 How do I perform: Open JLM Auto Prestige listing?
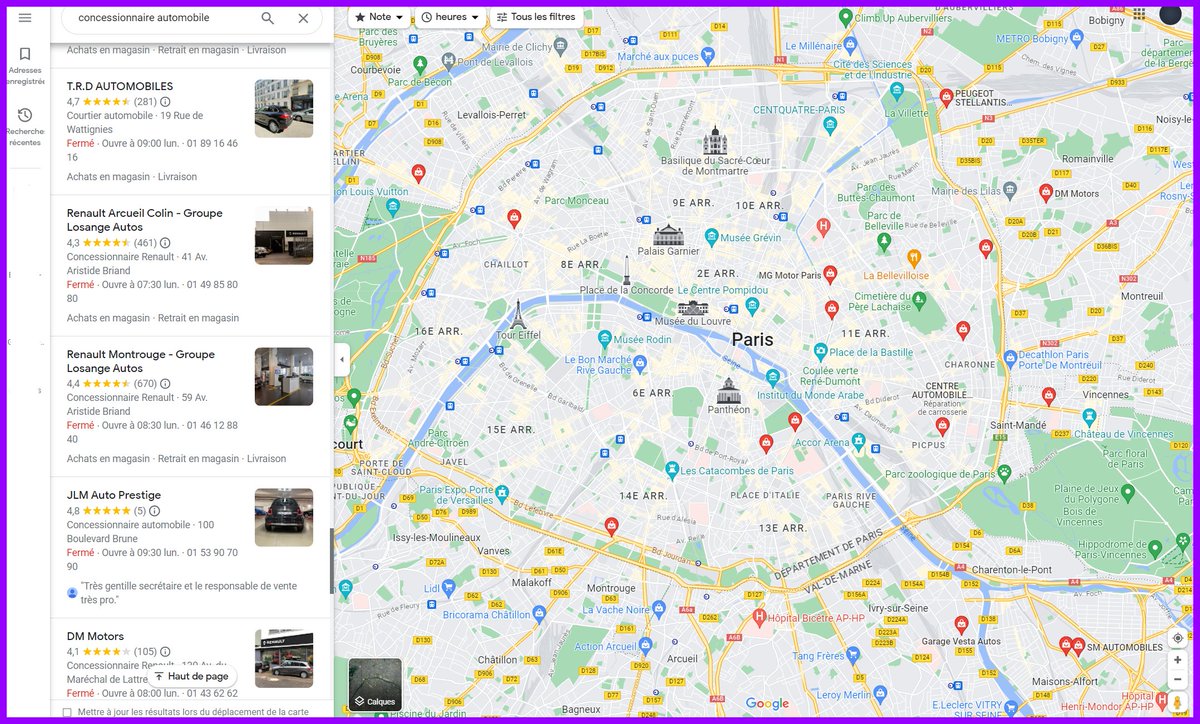point(114,495)
